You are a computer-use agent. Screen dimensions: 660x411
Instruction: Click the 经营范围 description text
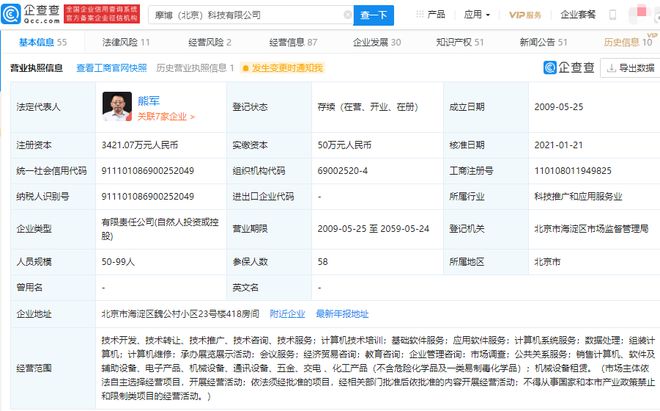[378, 368]
